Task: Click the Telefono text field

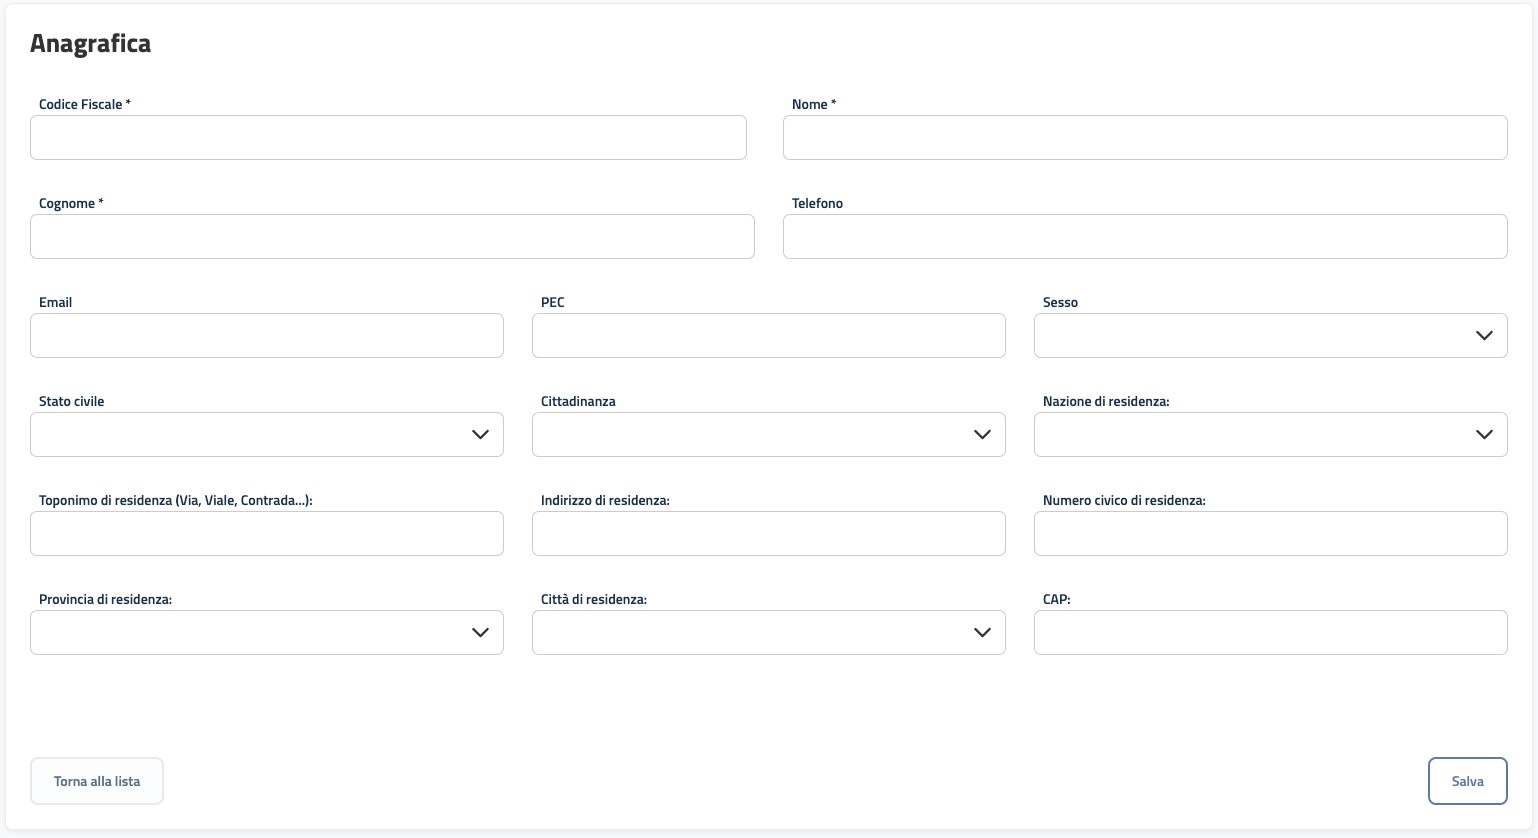Action: pyautogui.click(x=1145, y=237)
